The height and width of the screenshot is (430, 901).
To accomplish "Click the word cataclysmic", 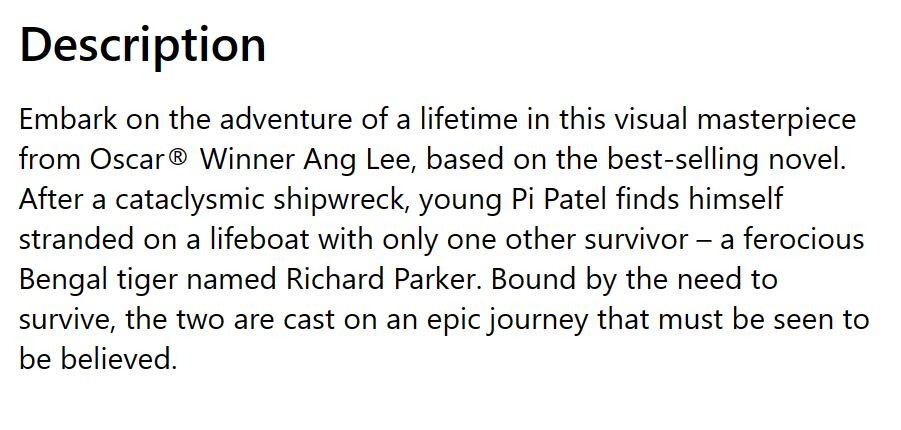I will [190, 201].
